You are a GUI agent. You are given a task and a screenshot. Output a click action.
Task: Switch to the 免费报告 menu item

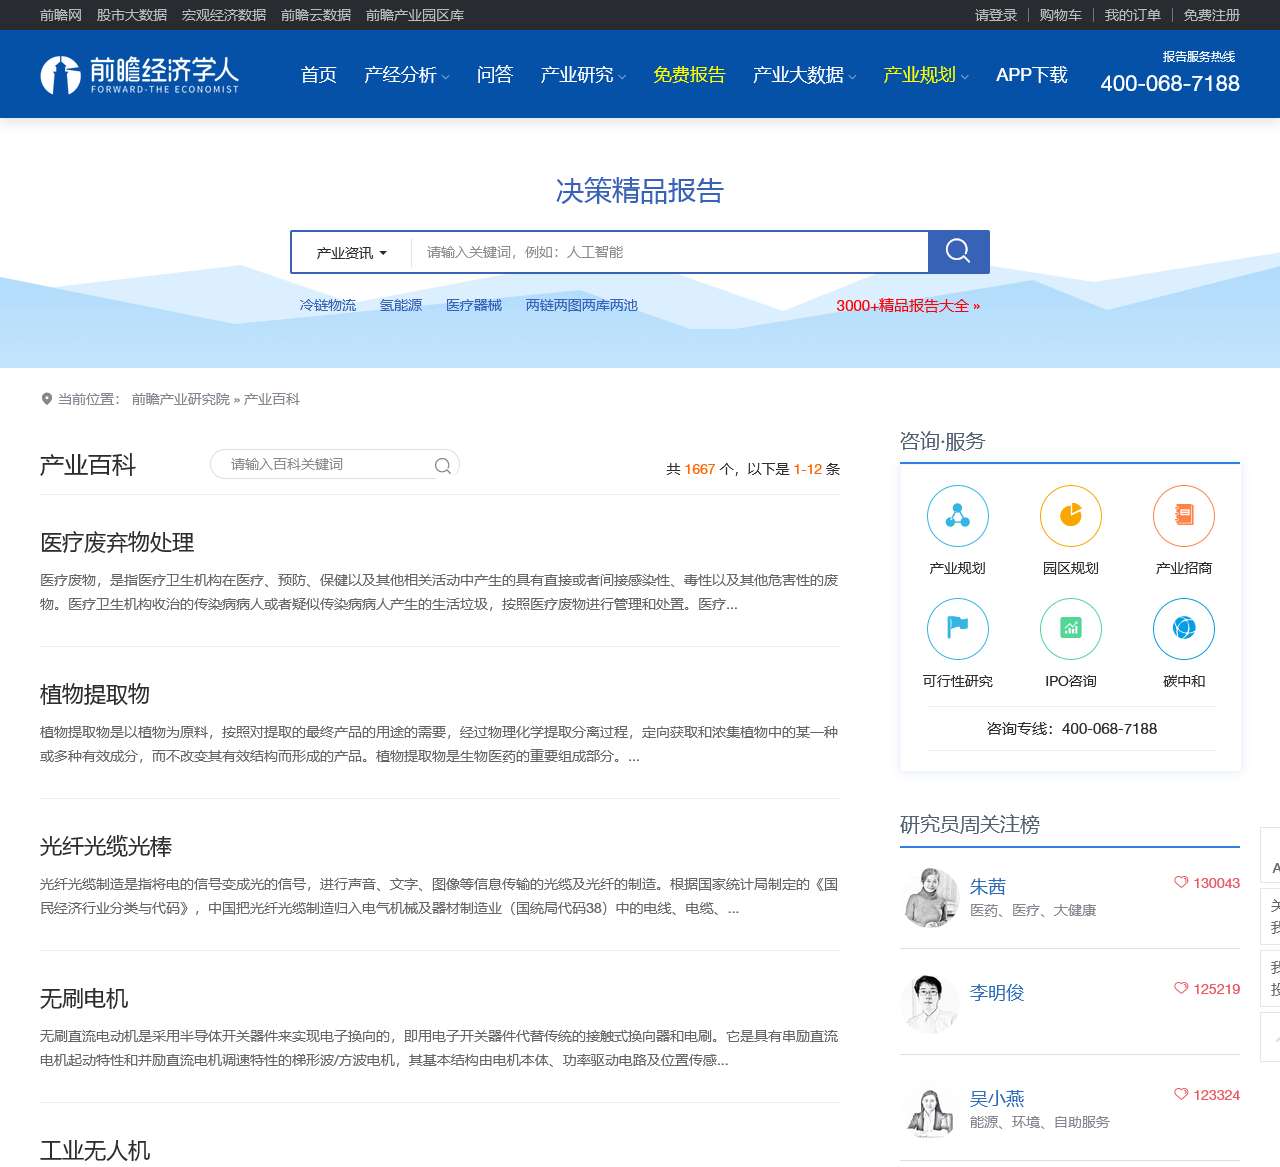(689, 74)
